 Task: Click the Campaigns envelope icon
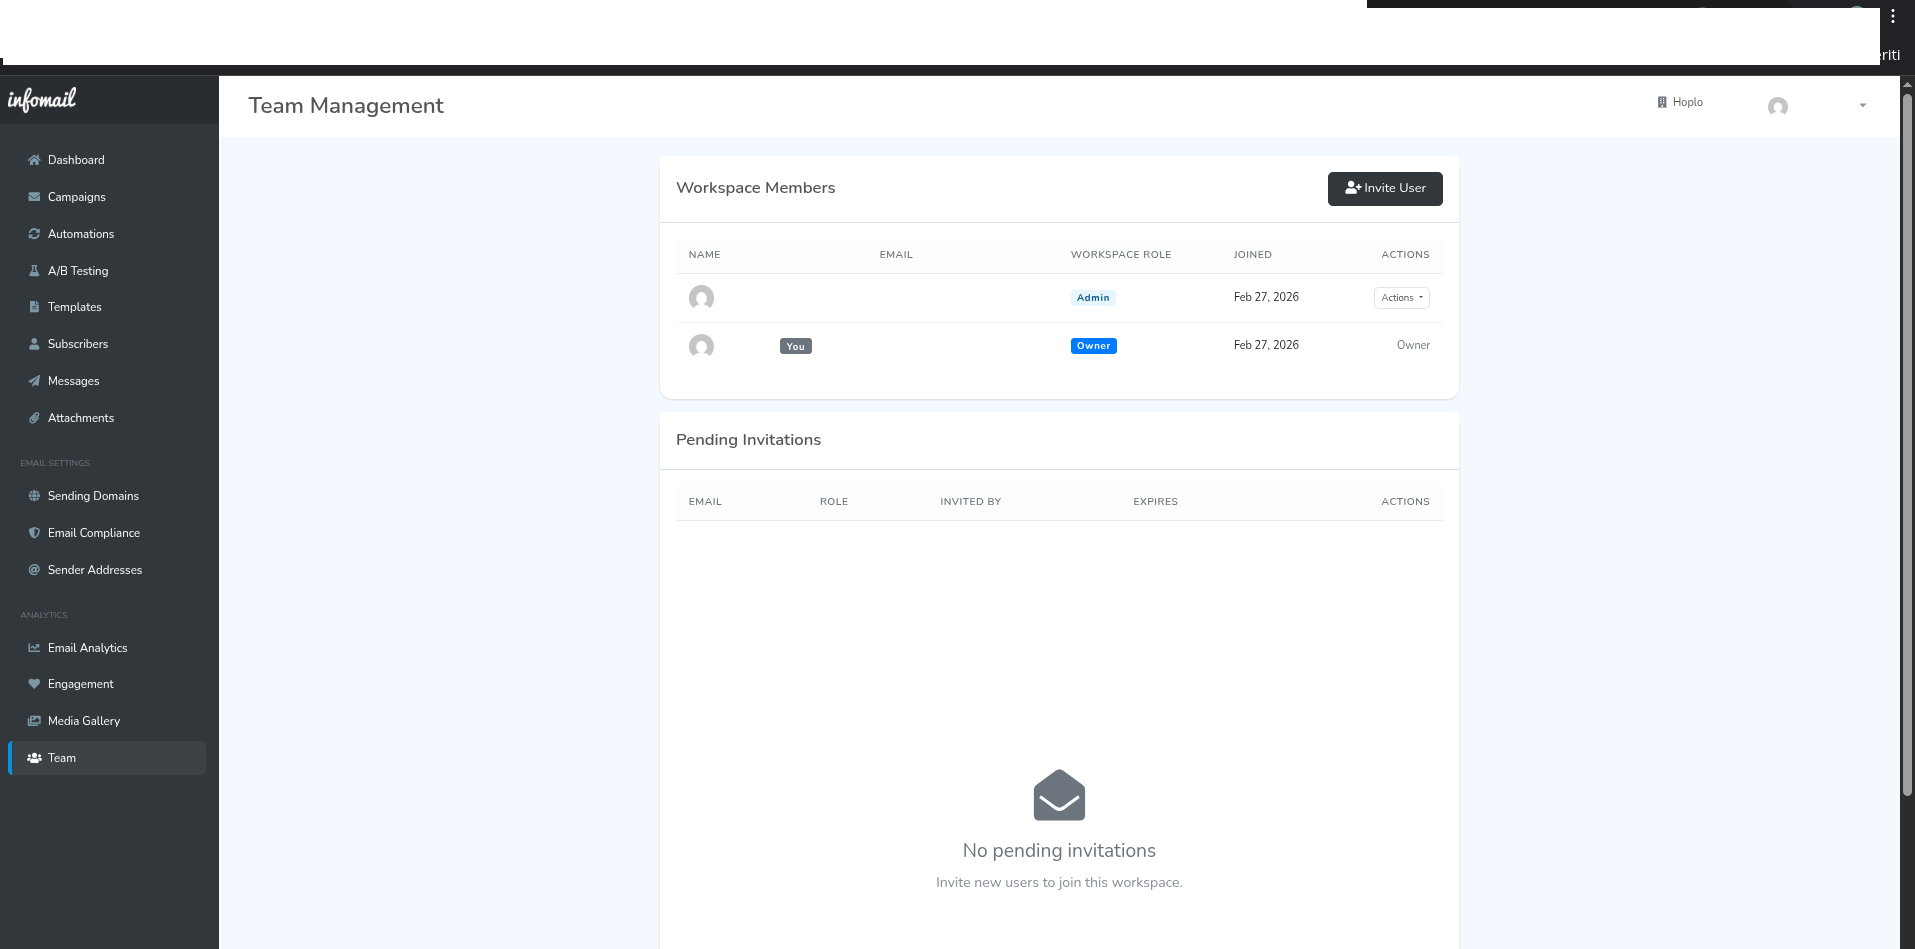[34, 197]
